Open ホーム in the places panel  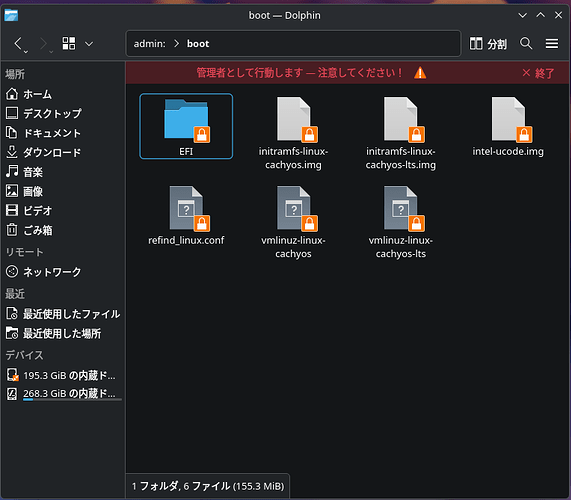point(63,94)
